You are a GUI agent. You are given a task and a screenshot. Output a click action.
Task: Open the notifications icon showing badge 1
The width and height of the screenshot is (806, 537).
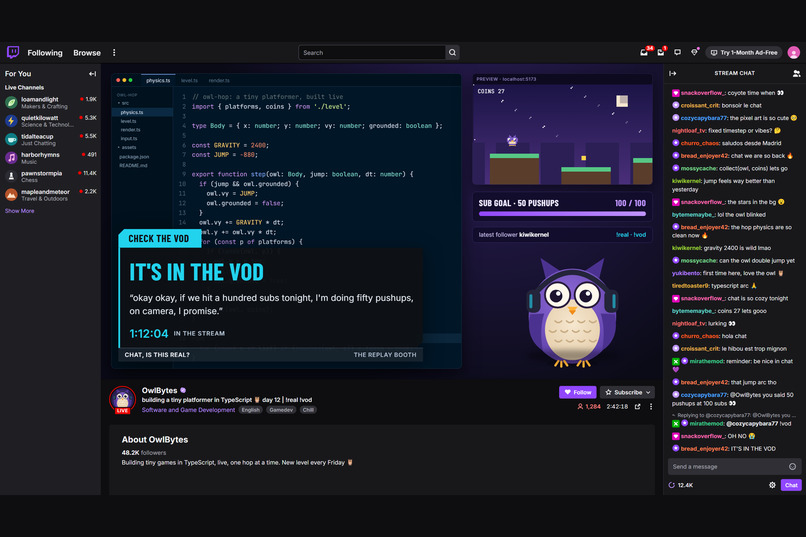[661, 52]
